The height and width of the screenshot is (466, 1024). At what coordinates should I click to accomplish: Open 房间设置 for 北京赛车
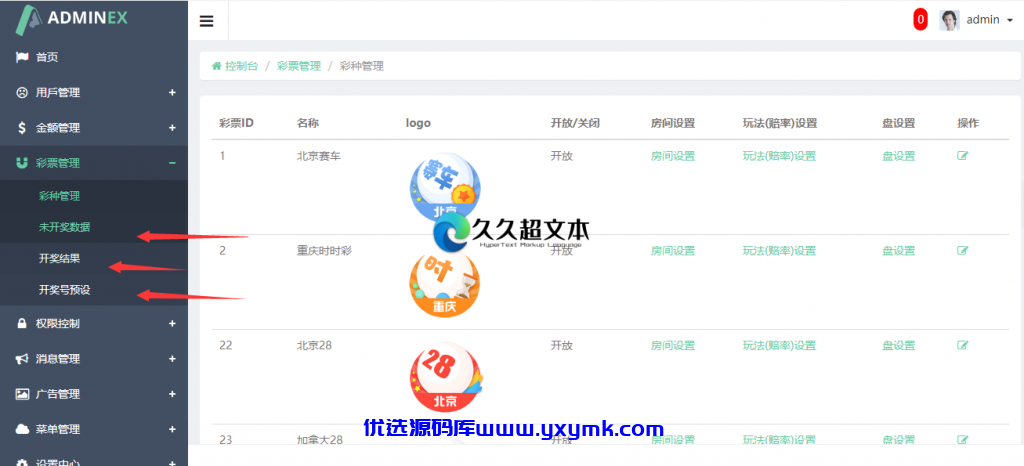click(x=673, y=156)
